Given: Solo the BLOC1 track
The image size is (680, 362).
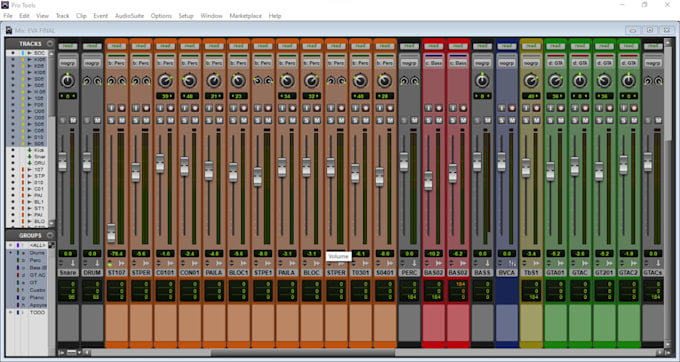Looking at the screenshot, I should [x=233, y=120].
